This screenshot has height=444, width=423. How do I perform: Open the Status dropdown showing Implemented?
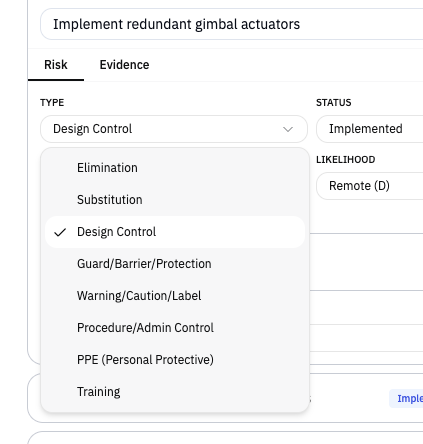(370, 129)
